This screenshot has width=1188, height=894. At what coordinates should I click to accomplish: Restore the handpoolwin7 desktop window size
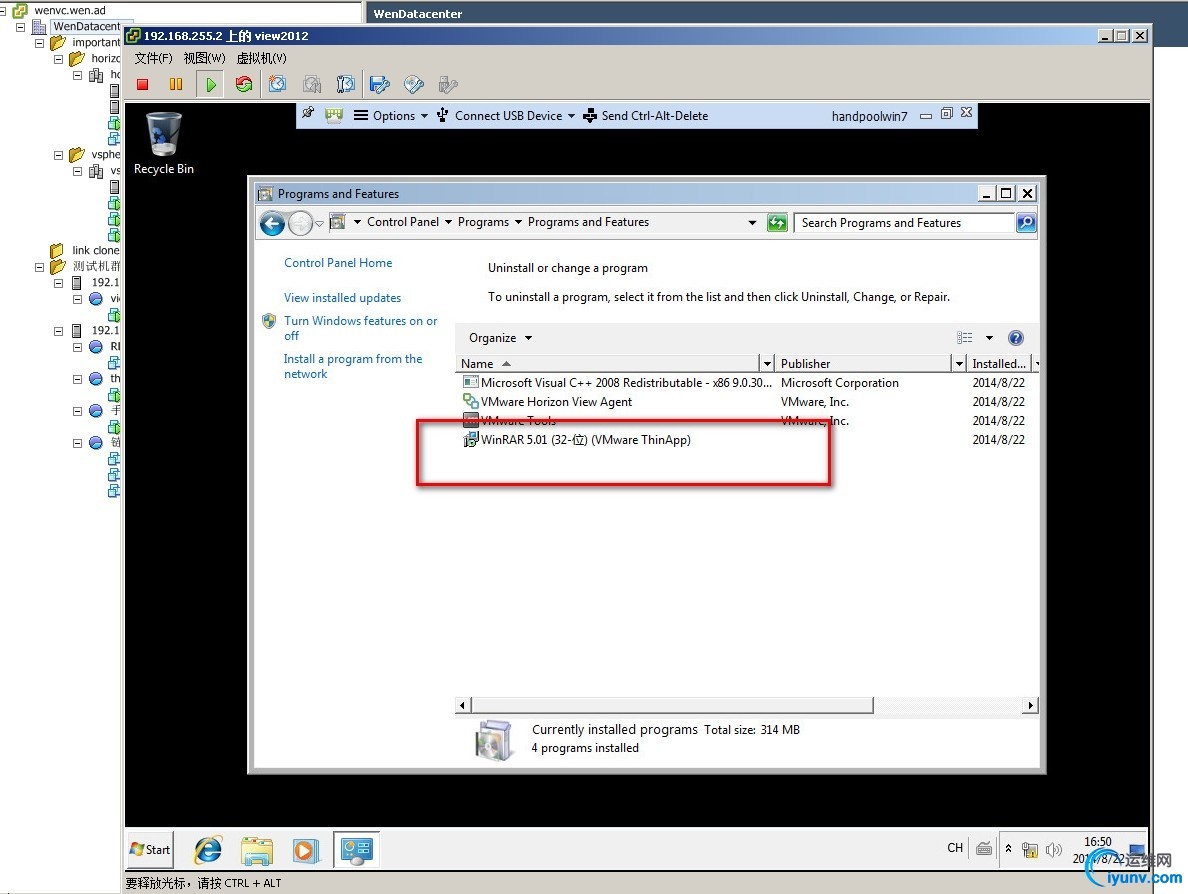(946, 114)
